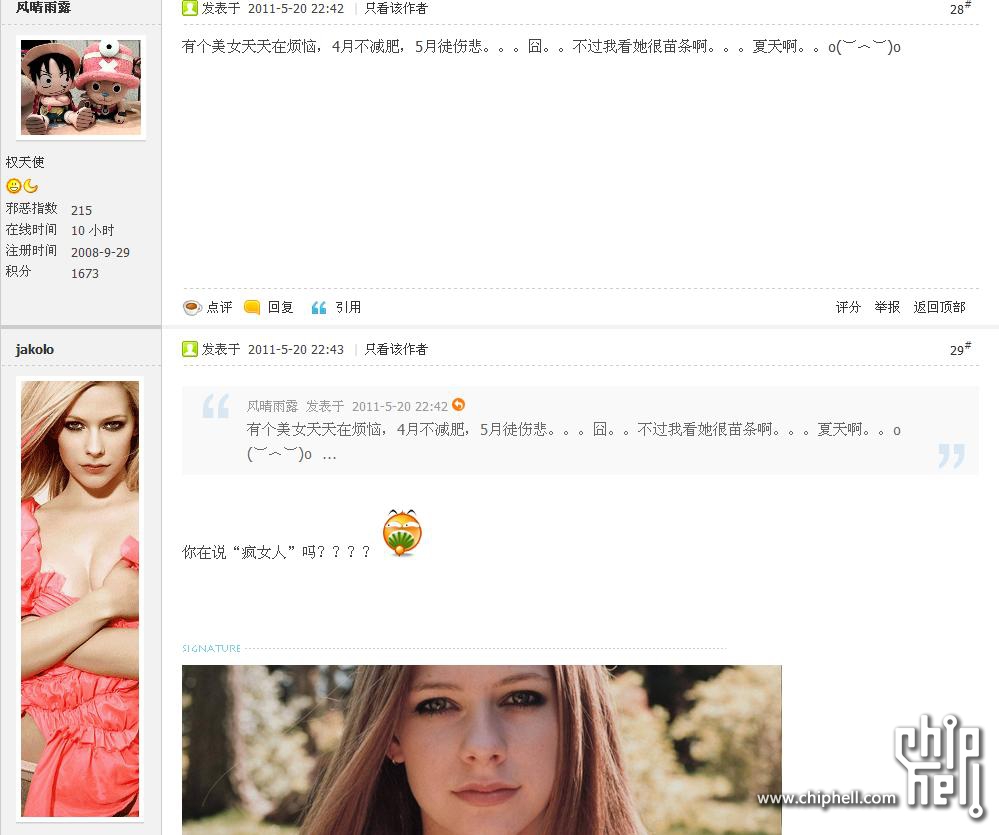The width and height of the screenshot is (999, 835).
Task: Click 引用 to quote post 28
Action: coord(349,308)
